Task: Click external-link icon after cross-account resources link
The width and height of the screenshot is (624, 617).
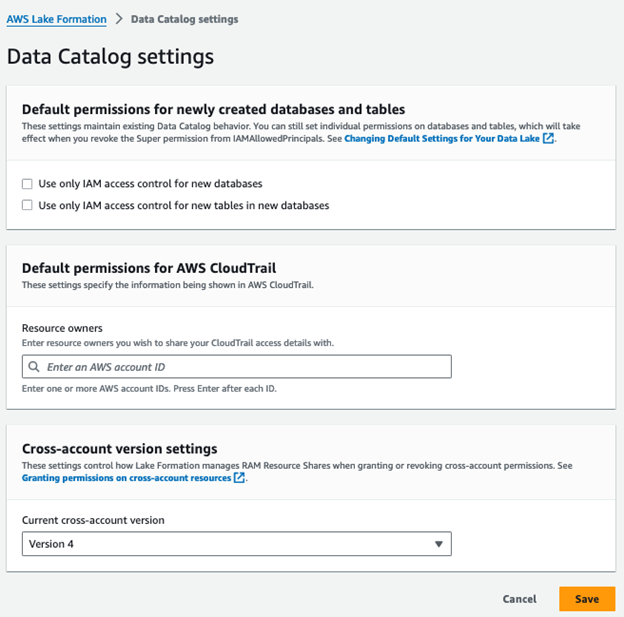Action: point(239,478)
